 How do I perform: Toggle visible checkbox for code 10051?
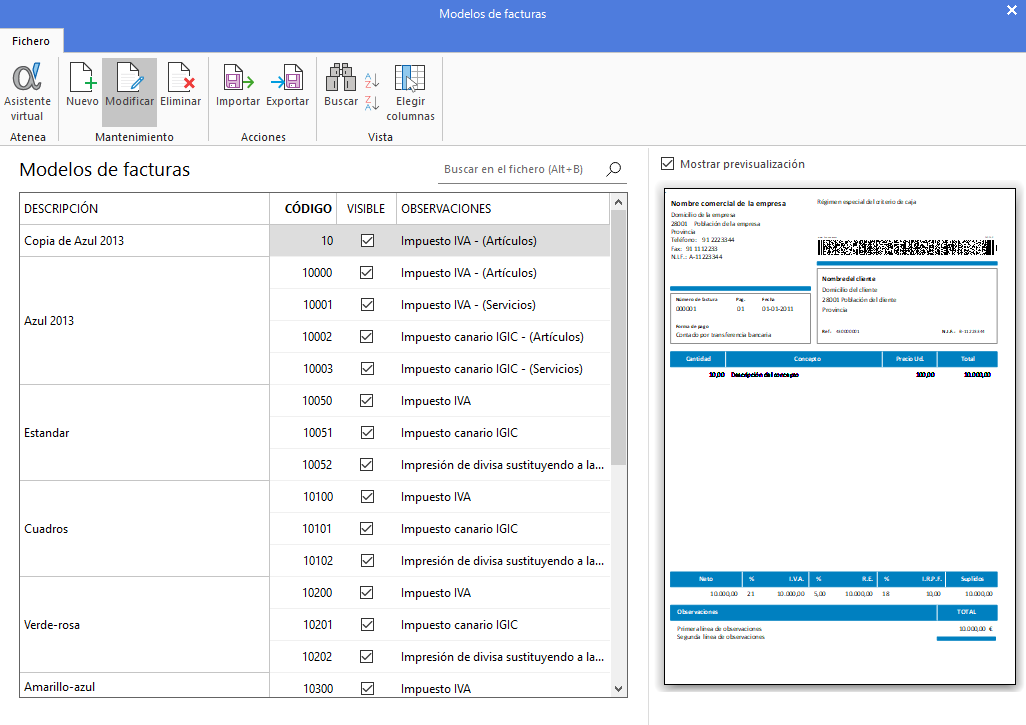368,433
